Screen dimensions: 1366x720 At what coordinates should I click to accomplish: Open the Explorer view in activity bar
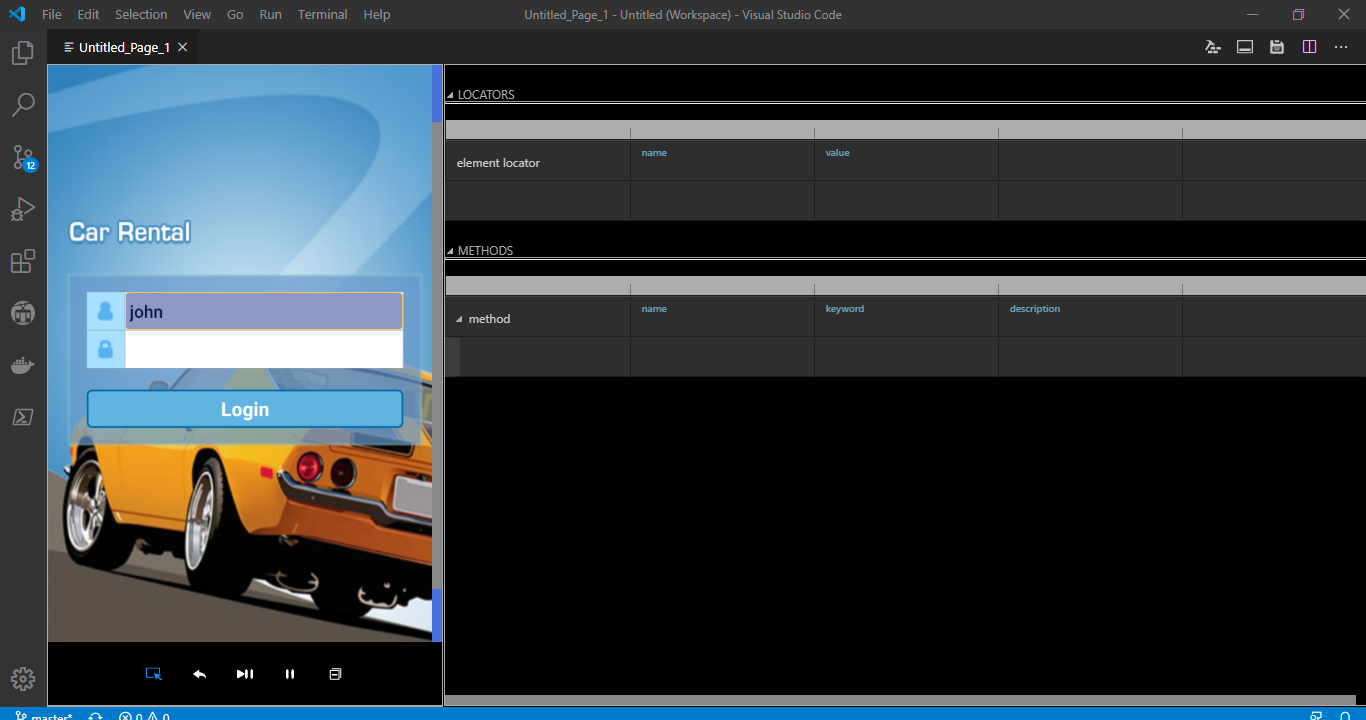point(23,53)
